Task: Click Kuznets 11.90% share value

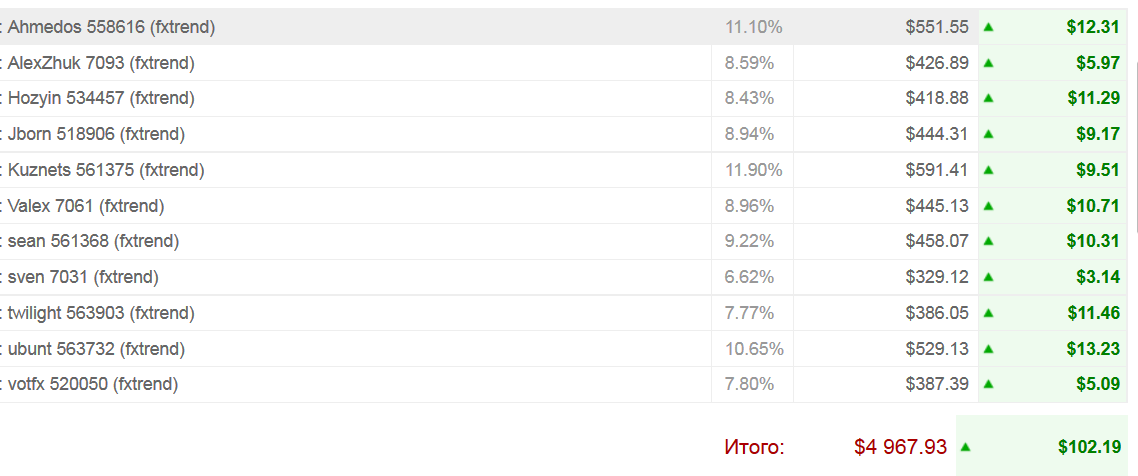Action: coord(754,170)
